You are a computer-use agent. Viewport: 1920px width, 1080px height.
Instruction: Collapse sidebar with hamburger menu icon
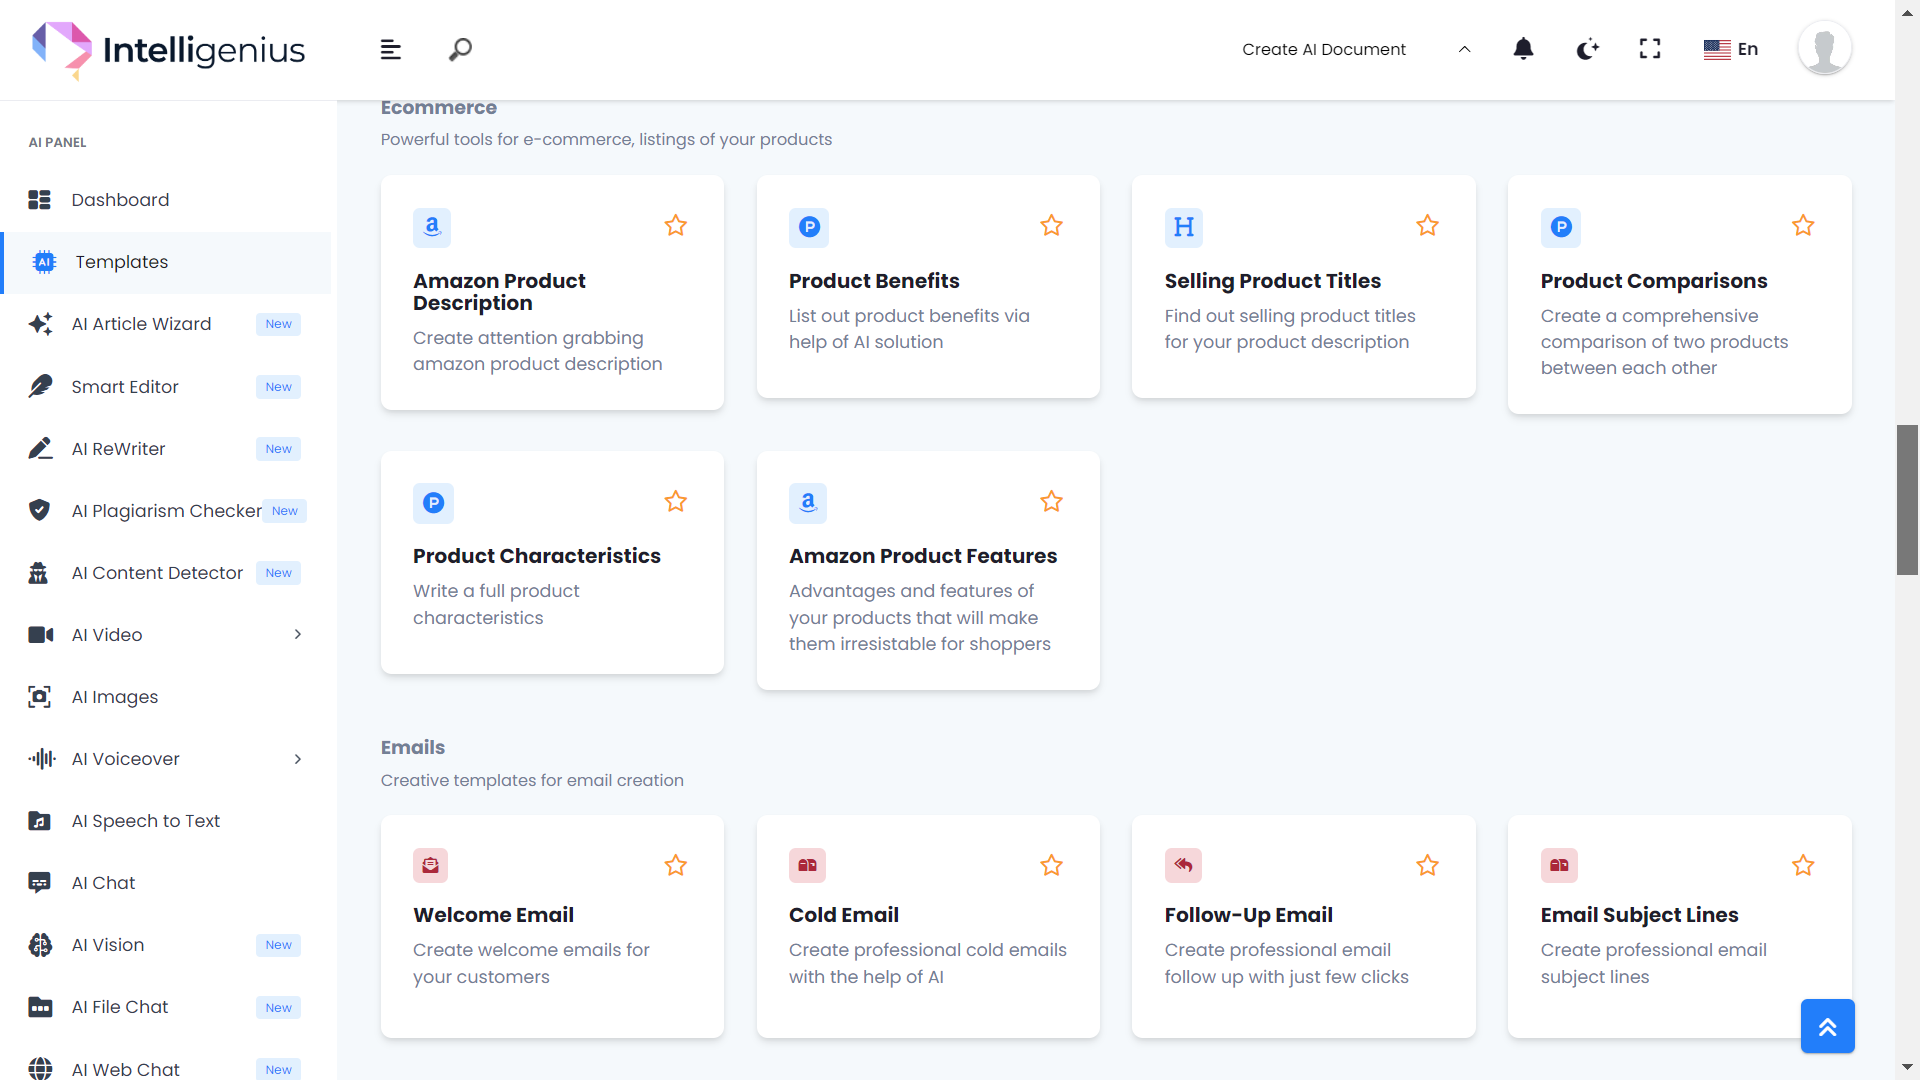(x=390, y=49)
